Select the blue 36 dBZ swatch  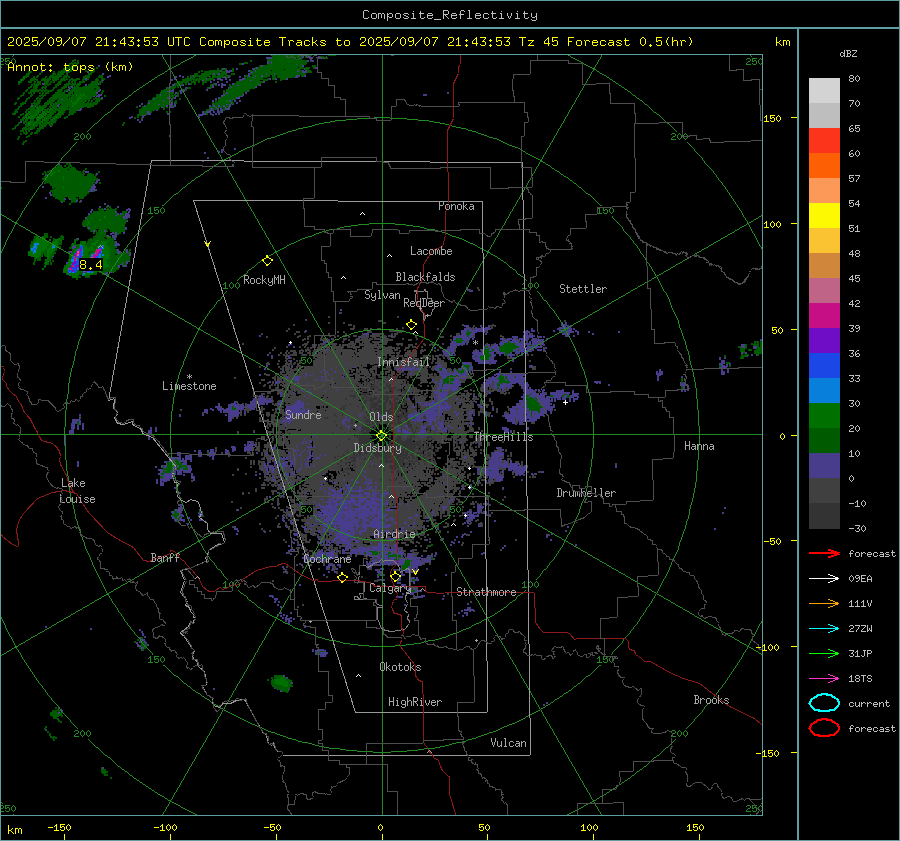(x=824, y=365)
